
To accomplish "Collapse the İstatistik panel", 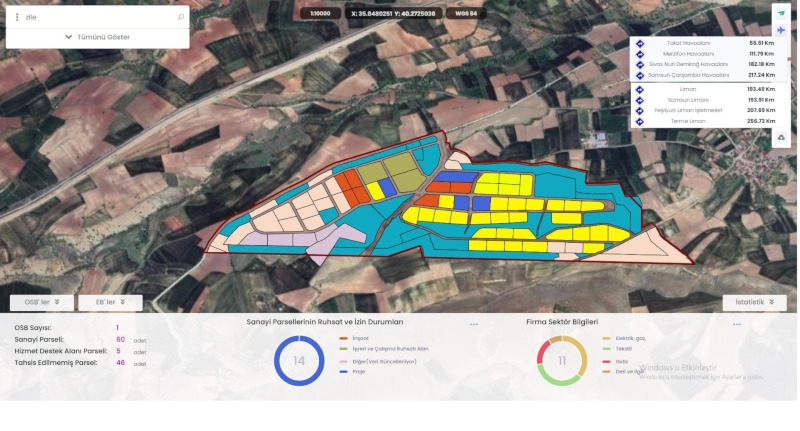I will click(754, 302).
